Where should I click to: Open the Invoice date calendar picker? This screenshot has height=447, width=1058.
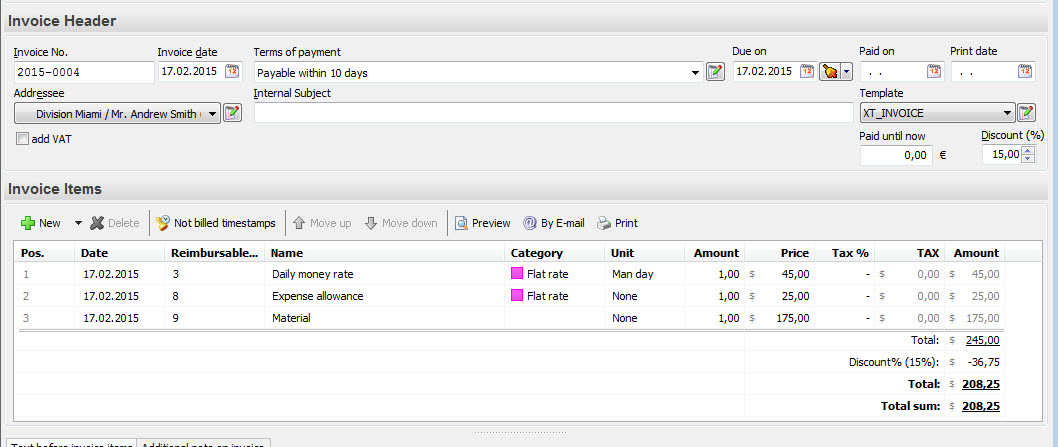click(232, 71)
